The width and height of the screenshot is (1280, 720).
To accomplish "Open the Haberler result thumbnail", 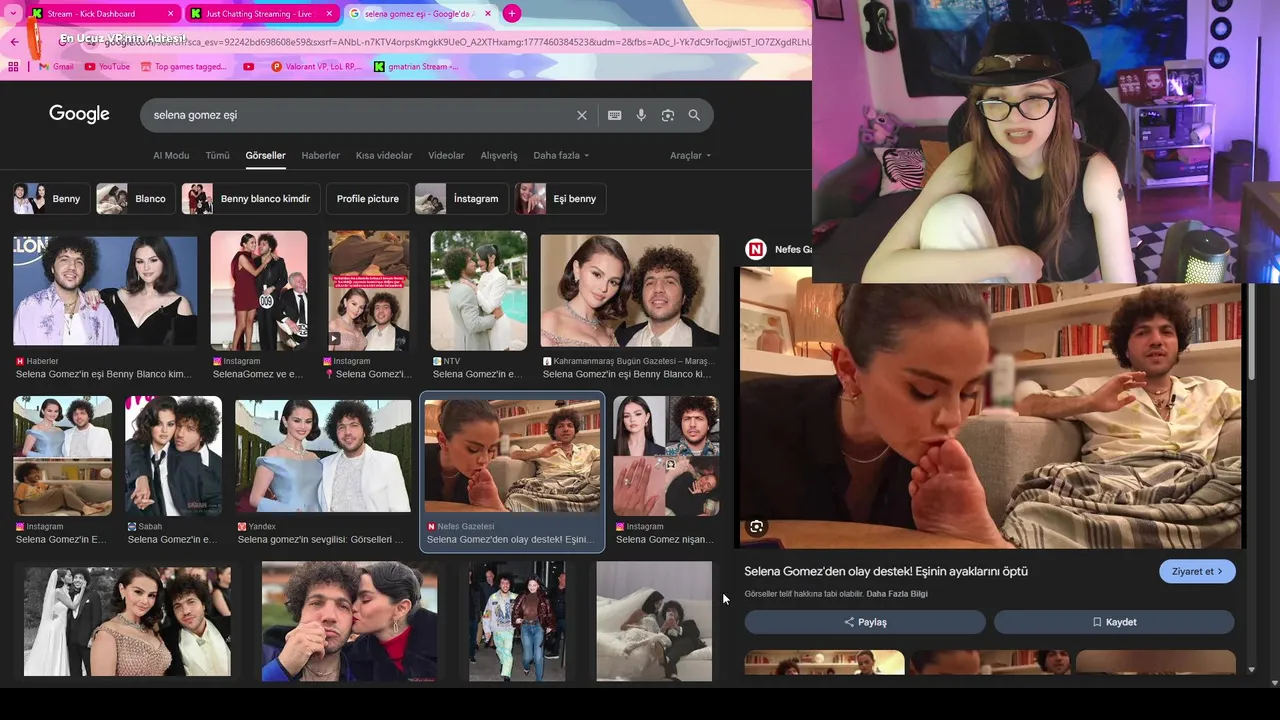I will (x=105, y=291).
